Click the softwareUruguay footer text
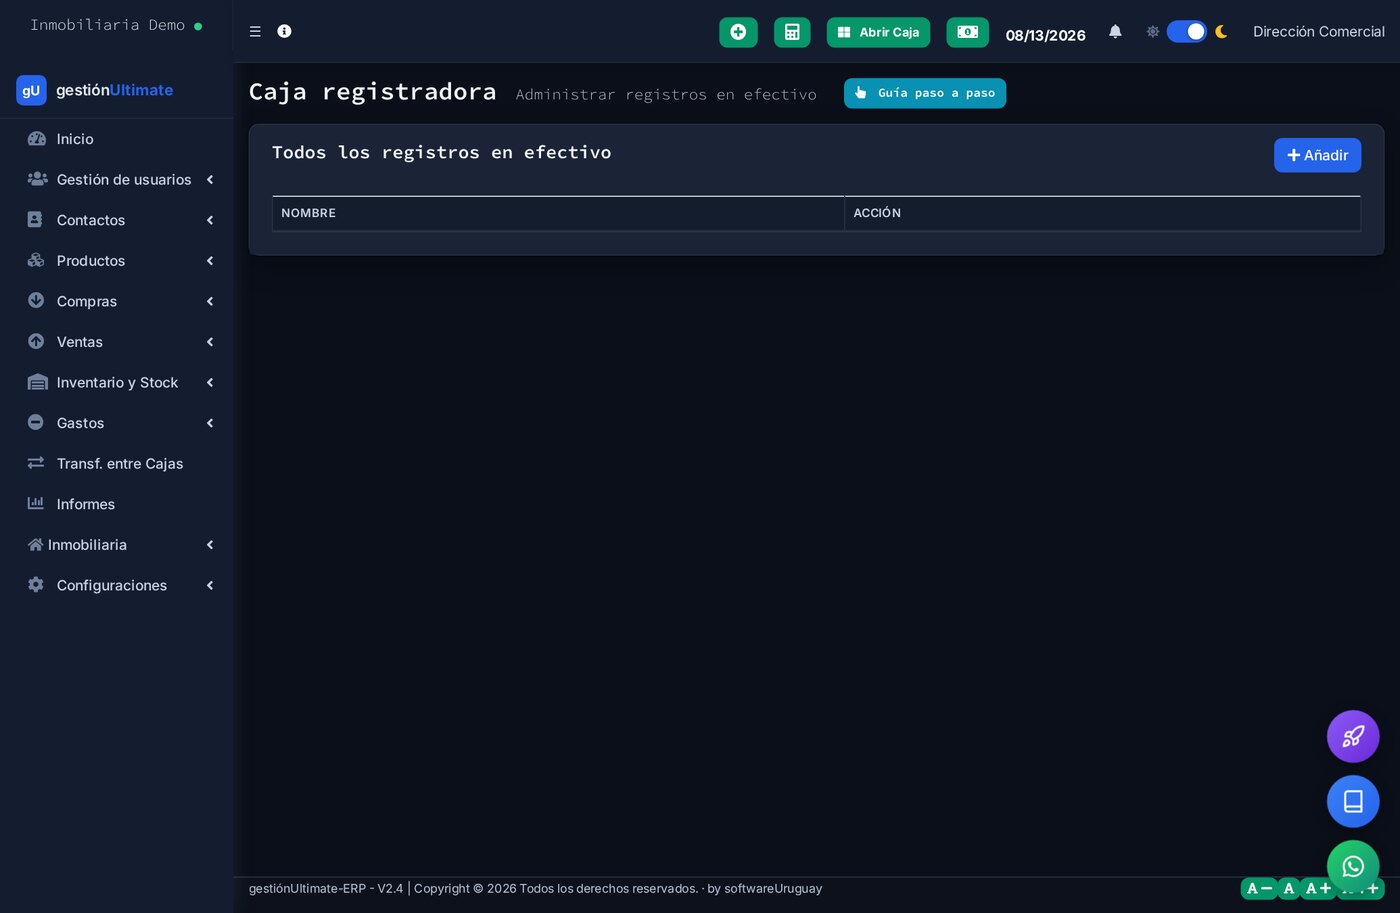 click(773, 888)
